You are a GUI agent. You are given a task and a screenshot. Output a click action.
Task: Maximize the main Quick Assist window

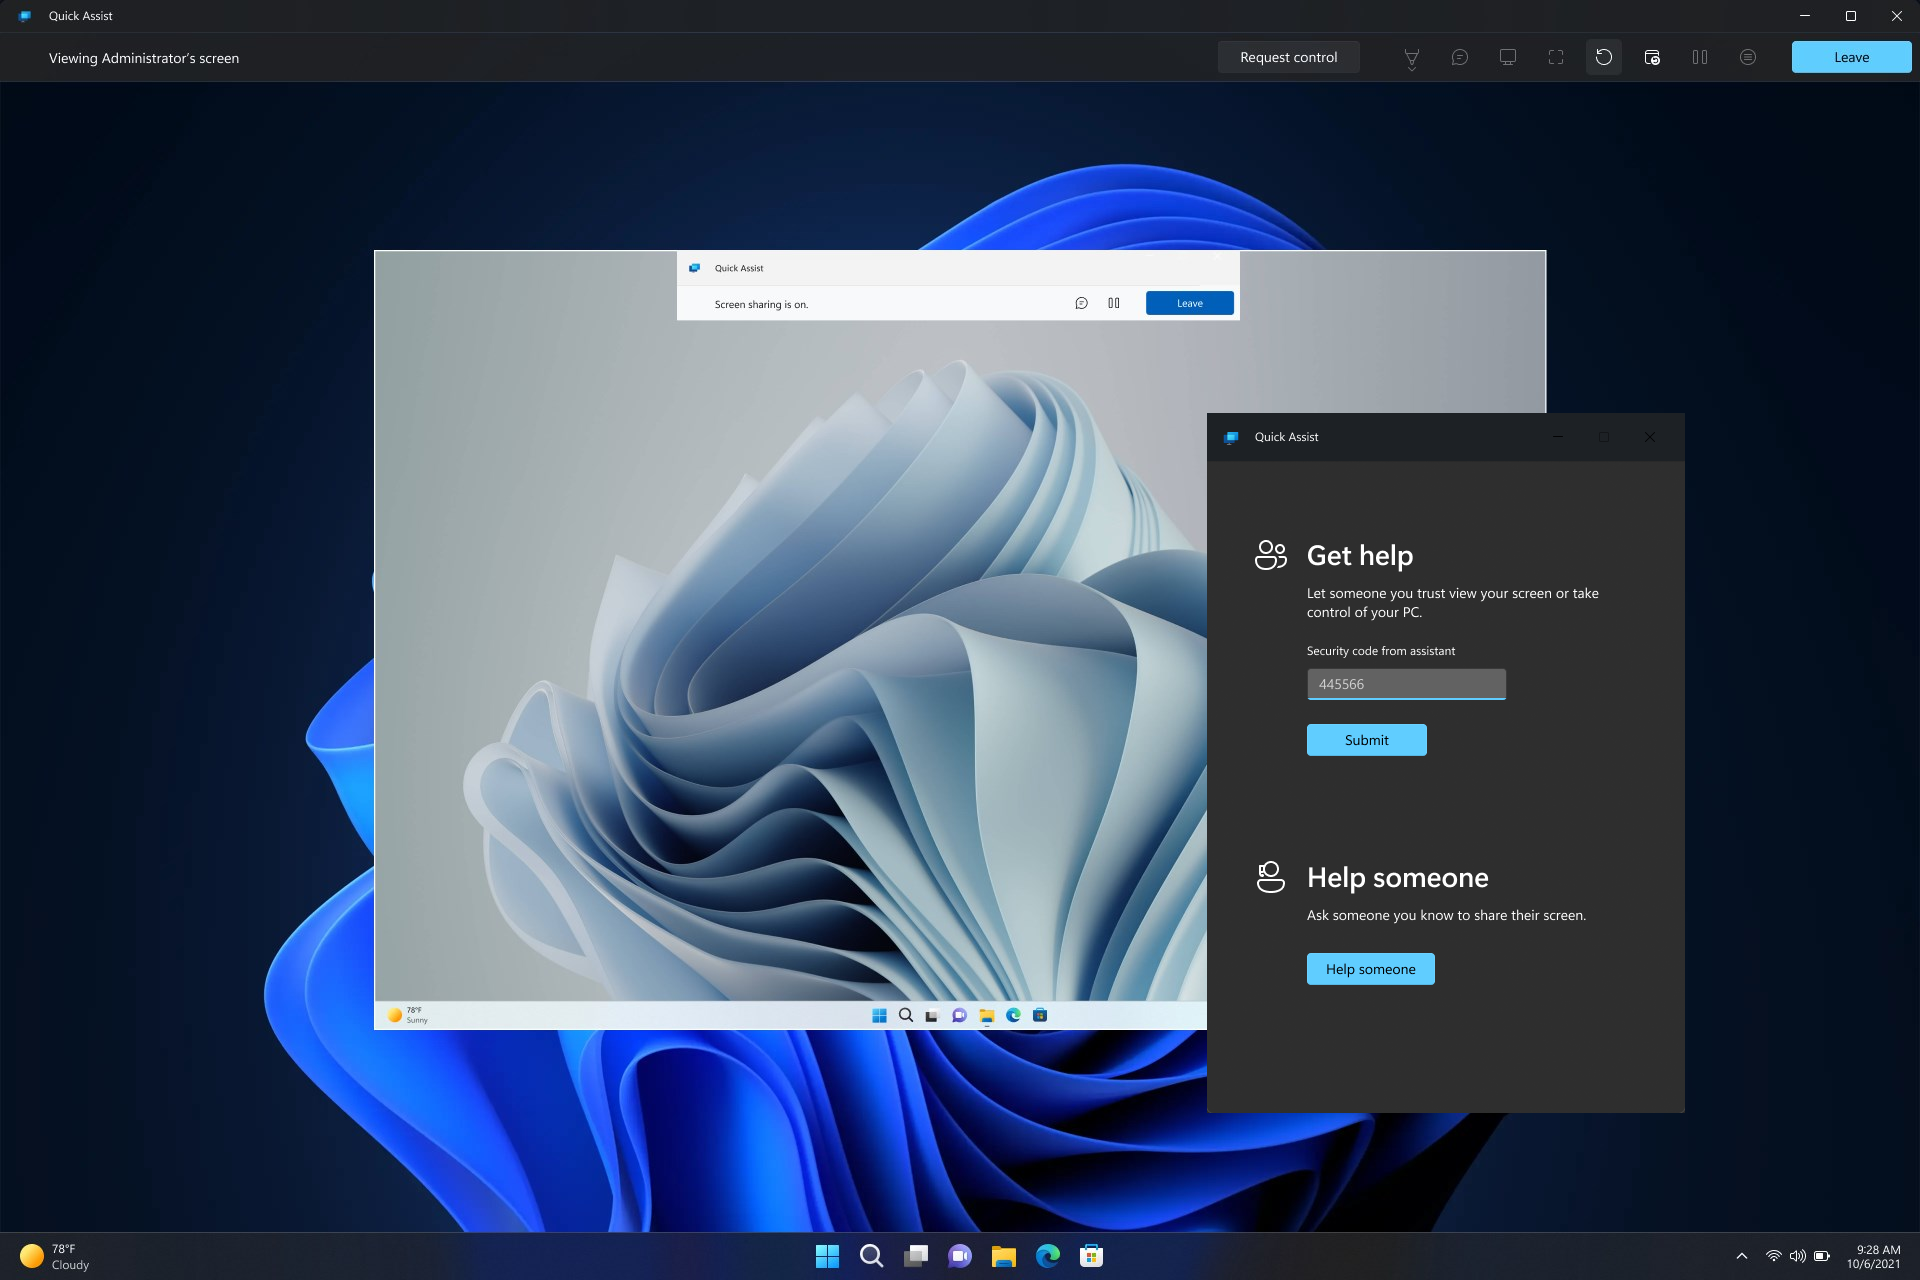pyautogui.click(x=1850, y=16)
